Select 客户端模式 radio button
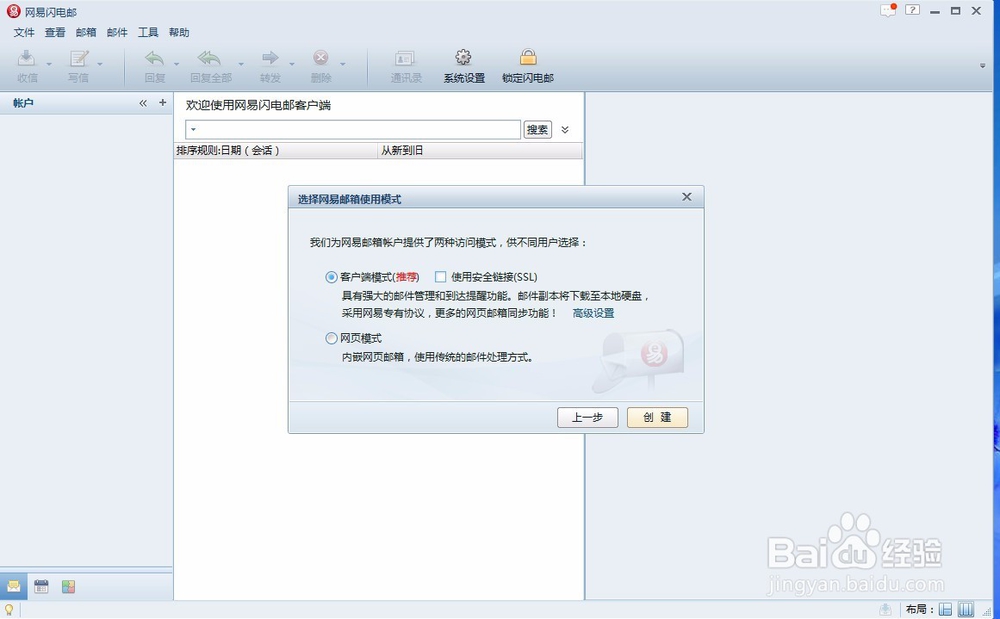Screen dimensions: 1000x619 click(x=331, y=277)
